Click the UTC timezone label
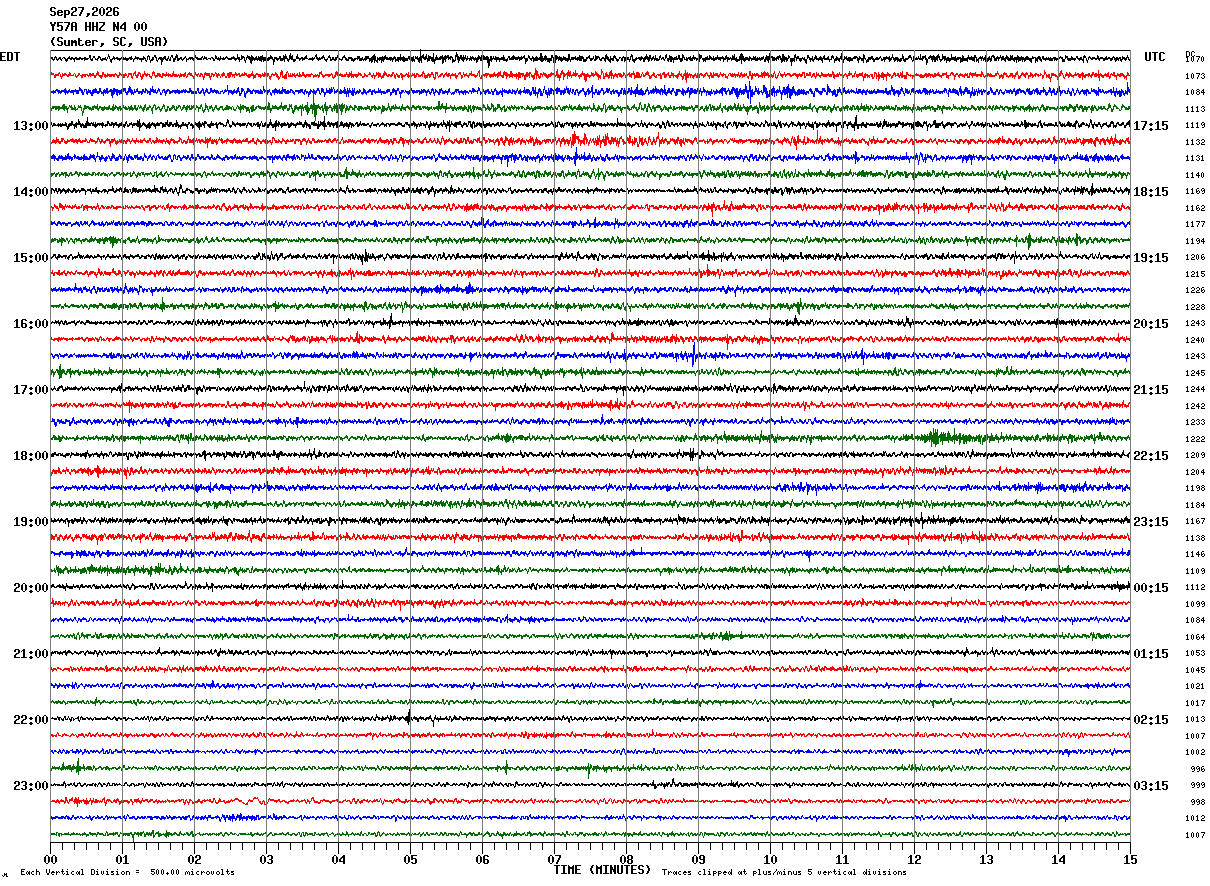This screenshot has width=1210, height=886. (1155, 57)
